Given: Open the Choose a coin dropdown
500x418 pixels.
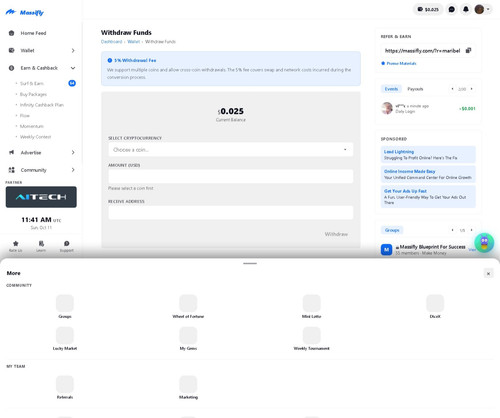Looking at the screenshot, I should coord(230,150).
